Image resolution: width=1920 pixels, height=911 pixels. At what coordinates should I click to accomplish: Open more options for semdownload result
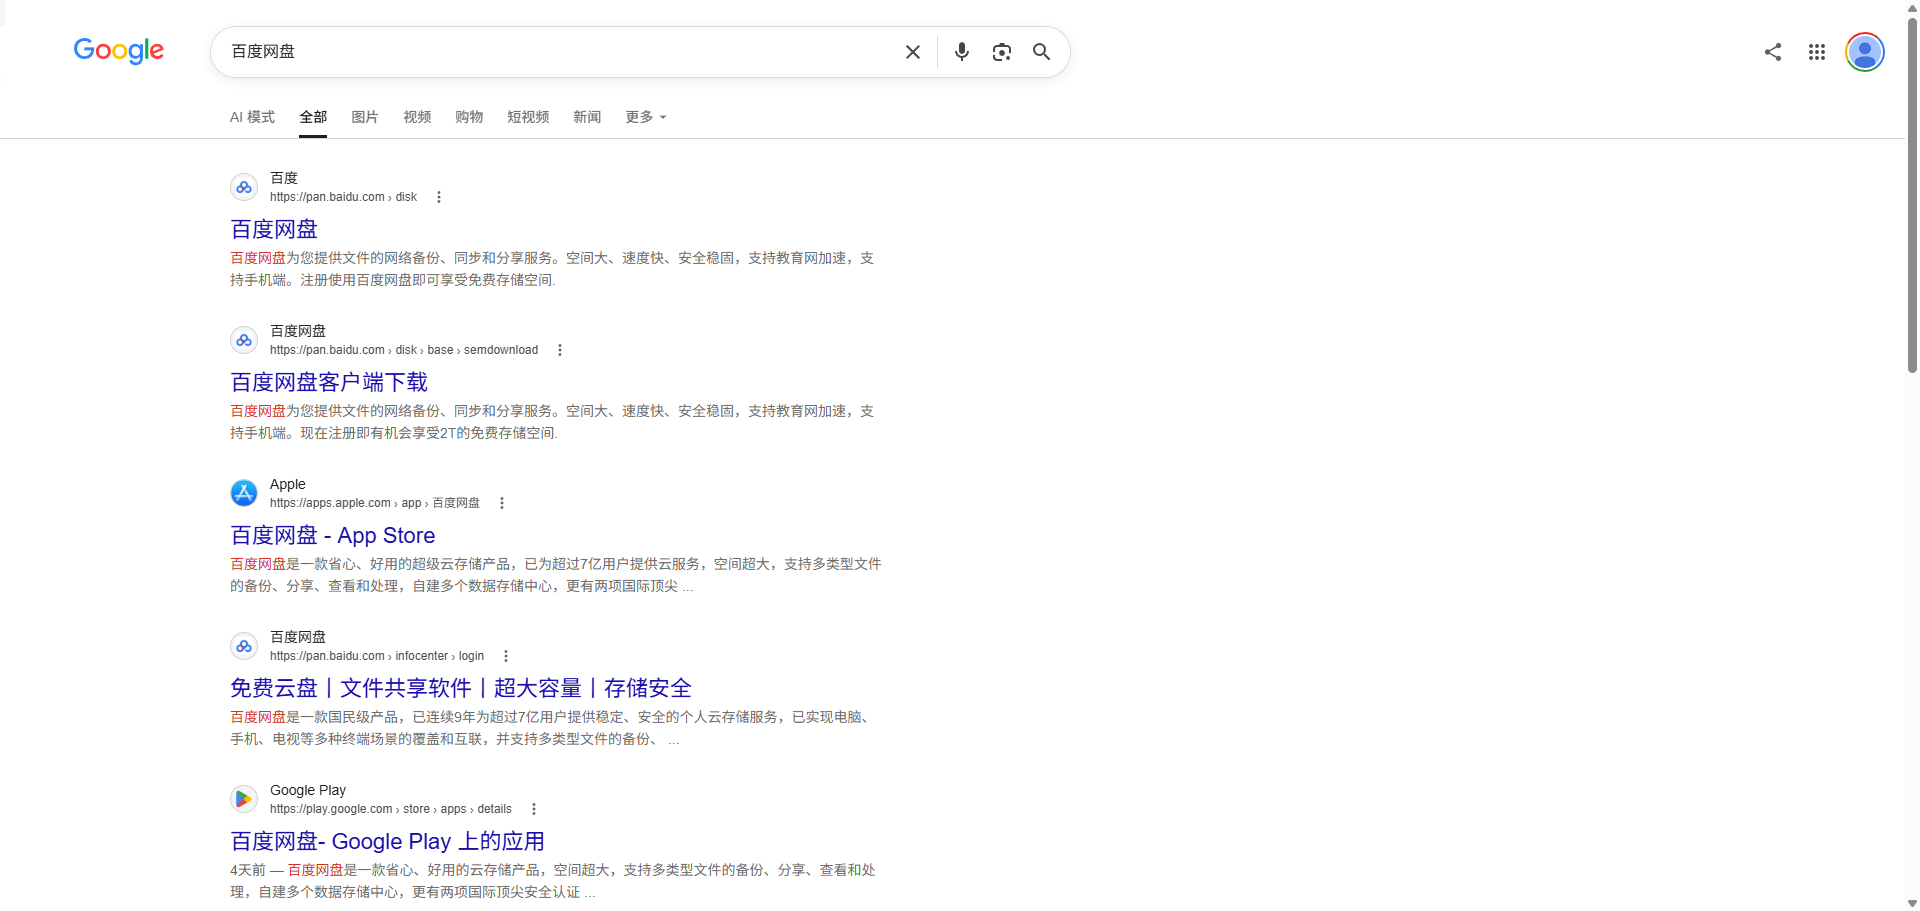[x=560, y=350]
